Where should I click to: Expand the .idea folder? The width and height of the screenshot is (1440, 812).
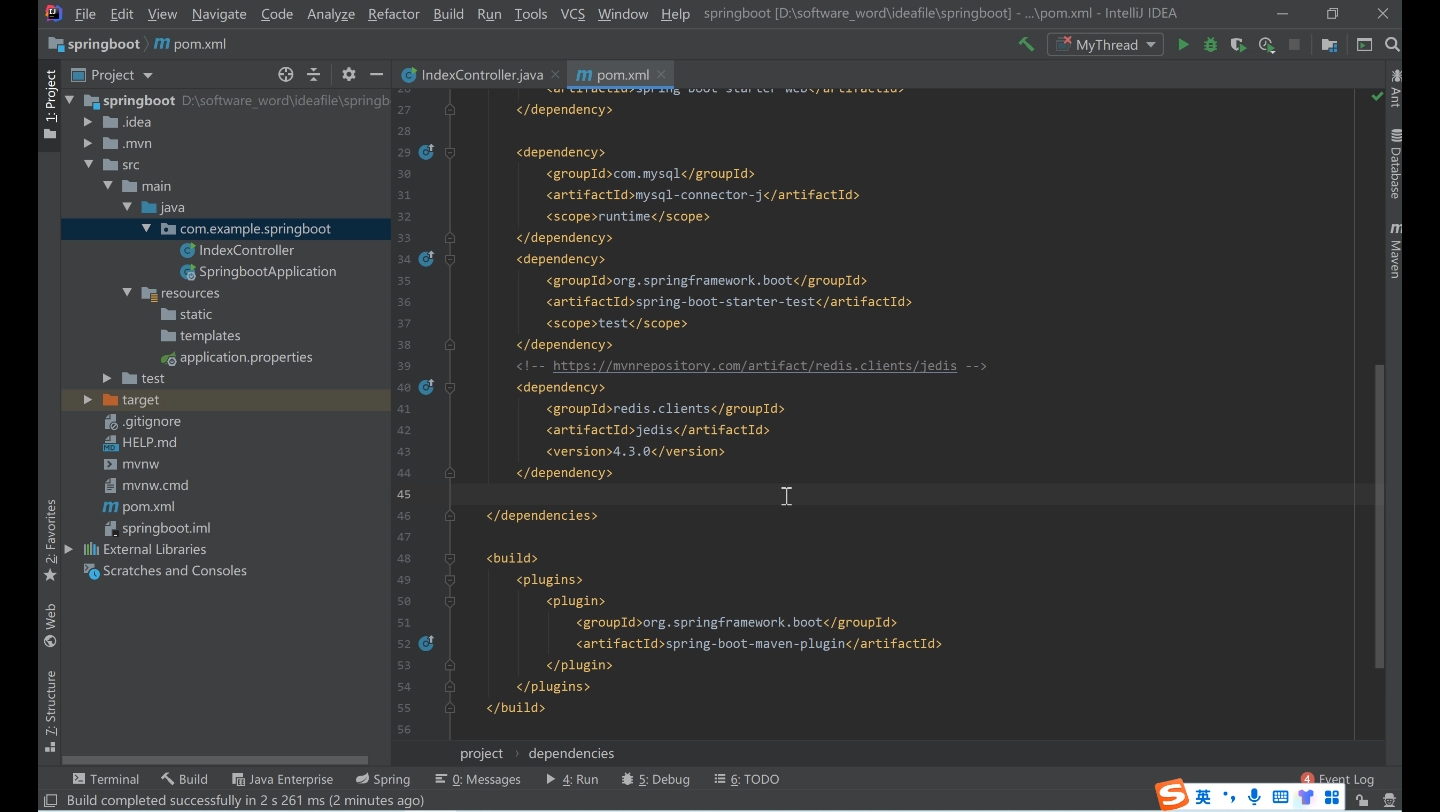point(88,122)
